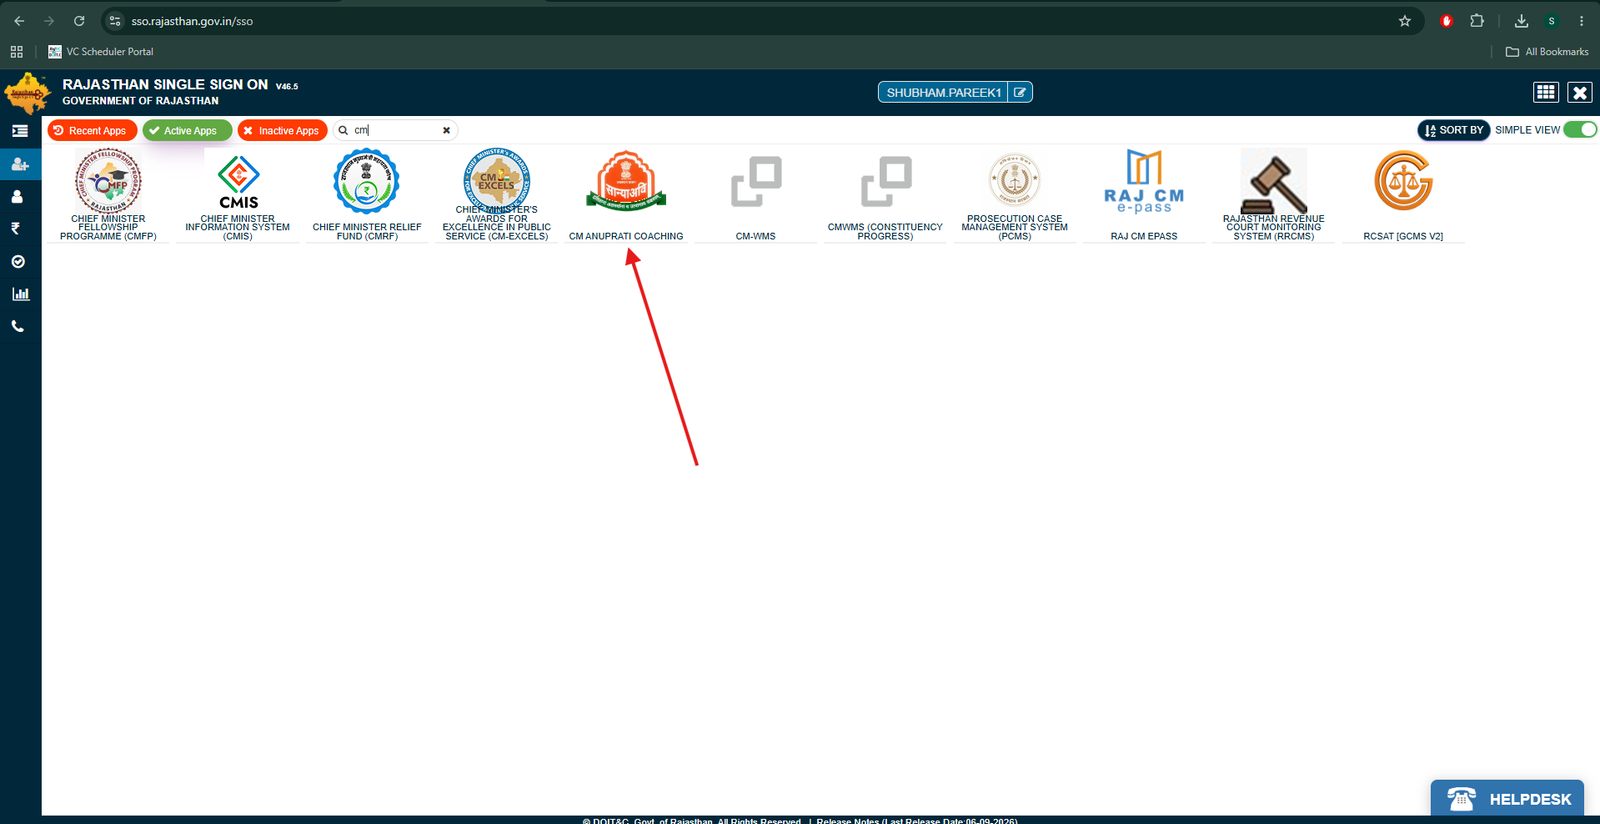Open the CM-WMS application tile
Viewport: 1600px width, 824px height.
[x=756, y=195]
